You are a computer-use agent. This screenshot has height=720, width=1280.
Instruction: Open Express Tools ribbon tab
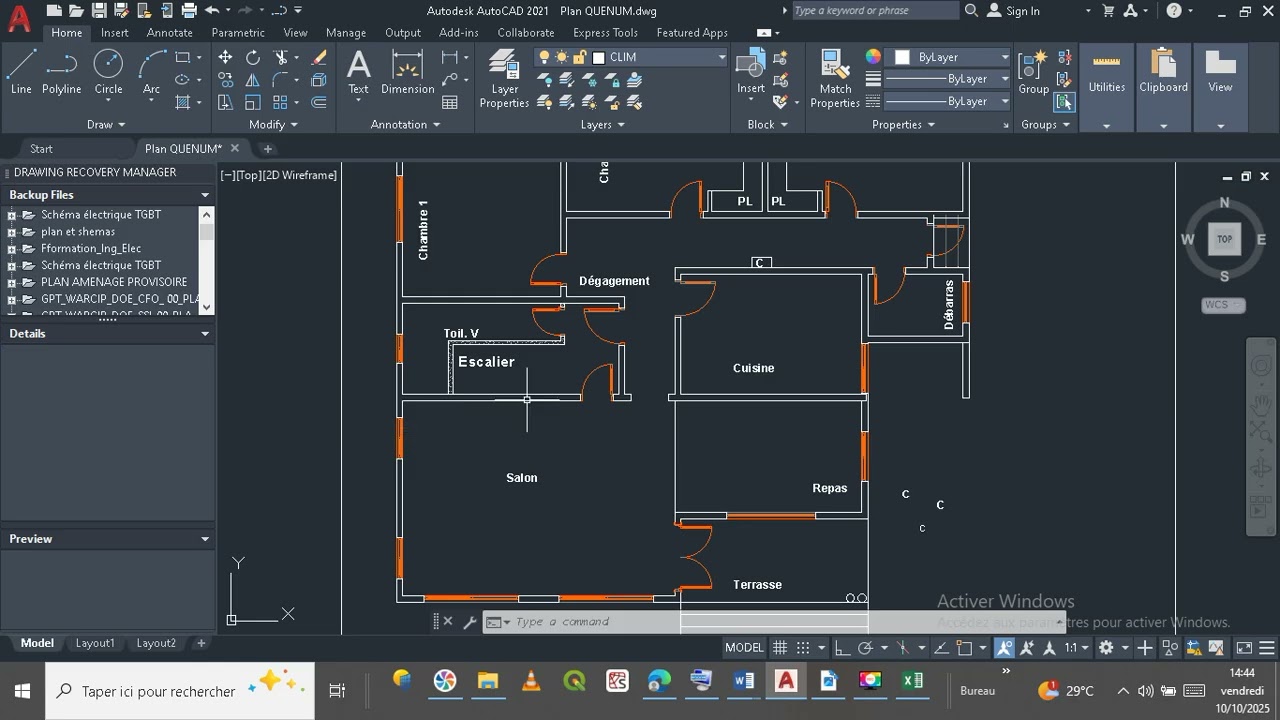tap(605, 33)
